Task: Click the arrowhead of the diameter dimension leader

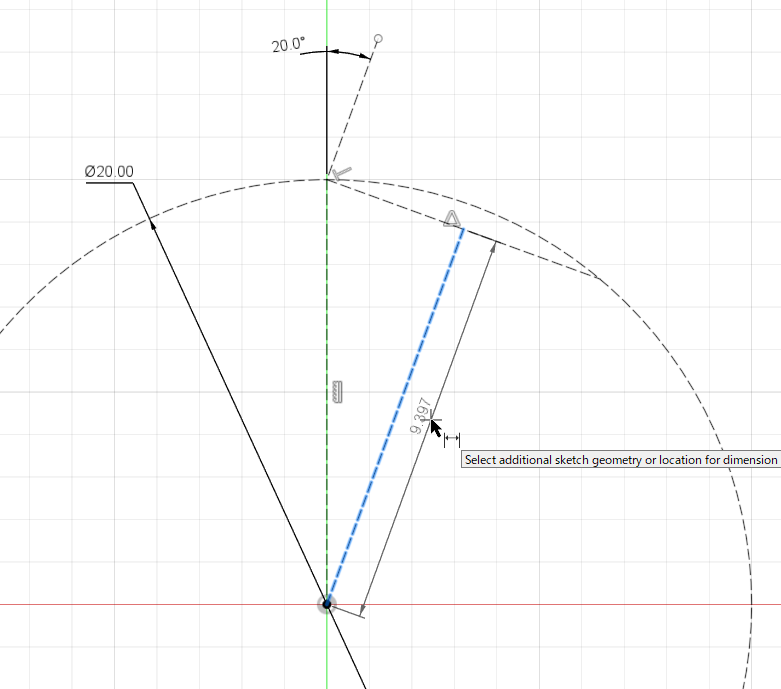Action: 153,224
